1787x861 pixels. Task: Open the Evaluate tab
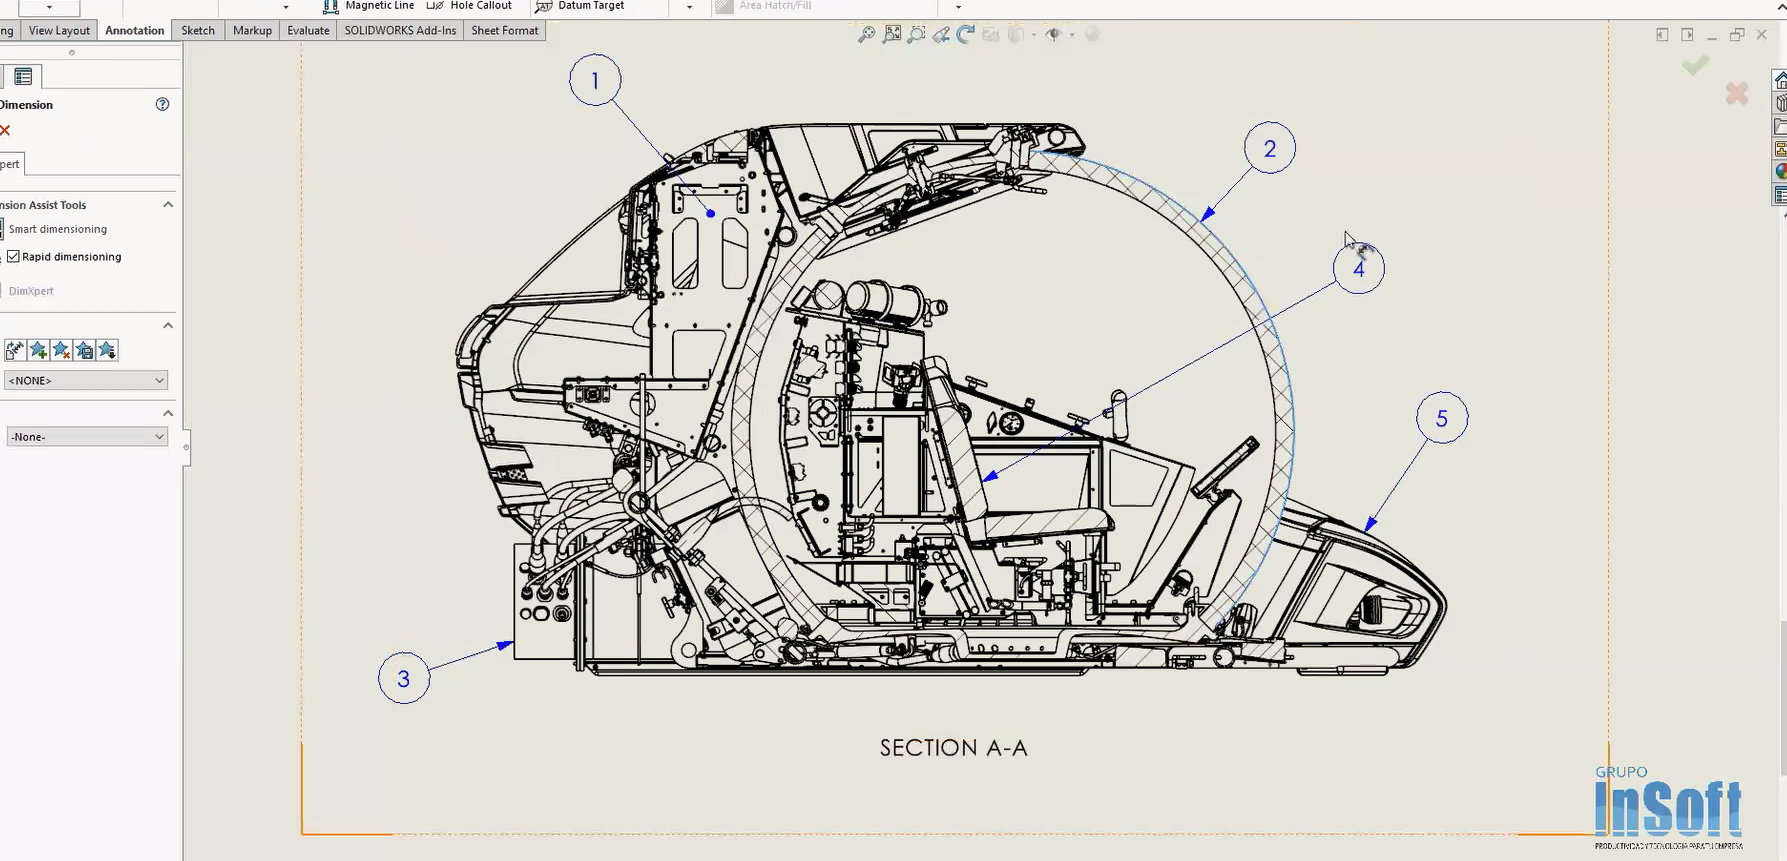point(308,30)
